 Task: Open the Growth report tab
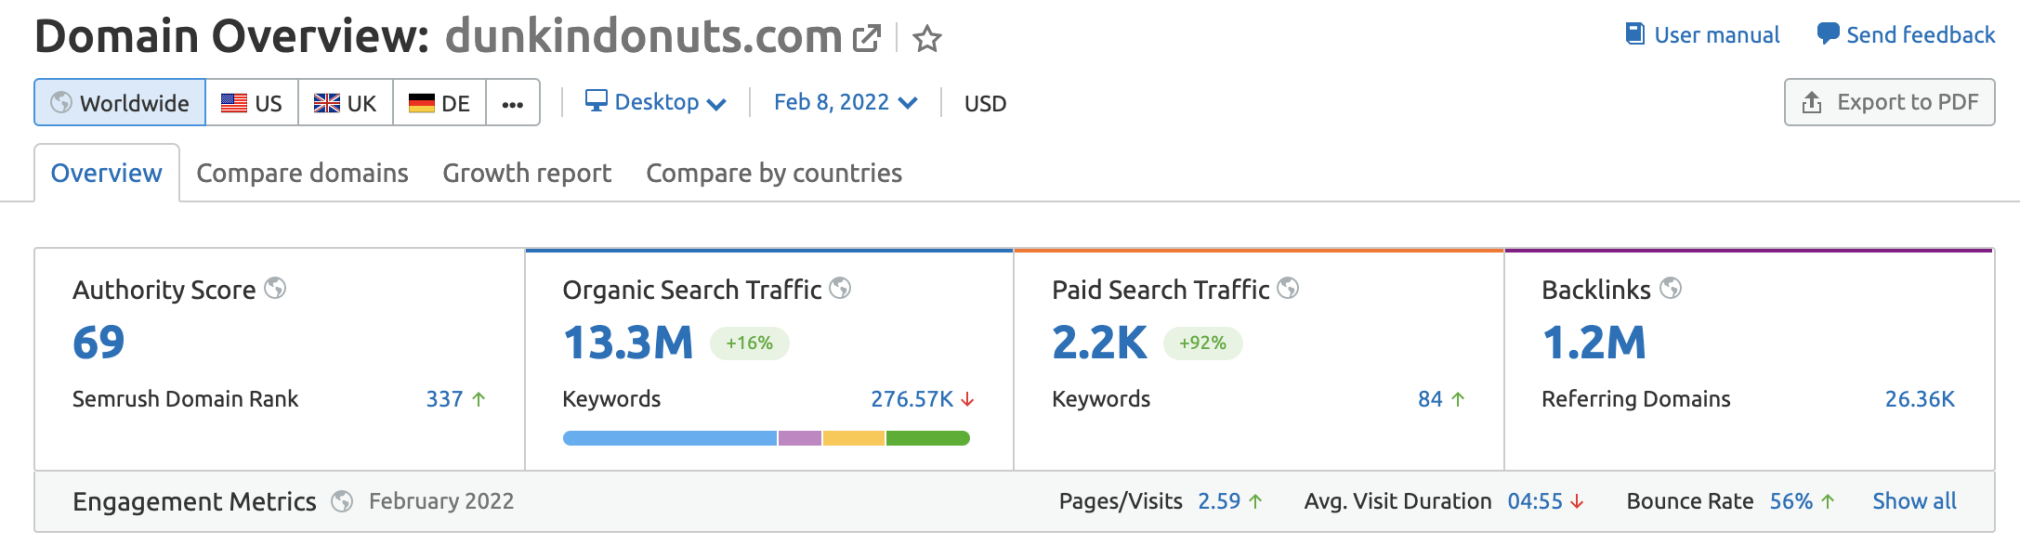[x=526, y=173]
